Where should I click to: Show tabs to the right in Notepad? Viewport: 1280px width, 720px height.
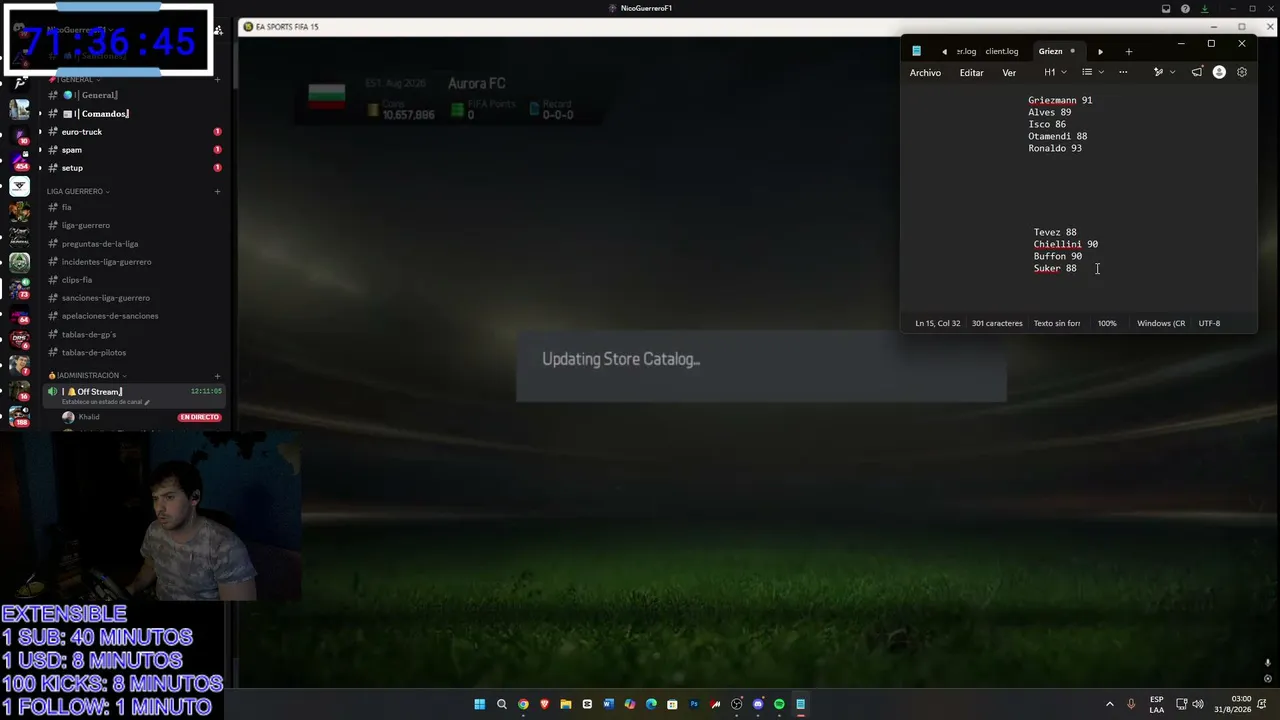(1100, 51)
